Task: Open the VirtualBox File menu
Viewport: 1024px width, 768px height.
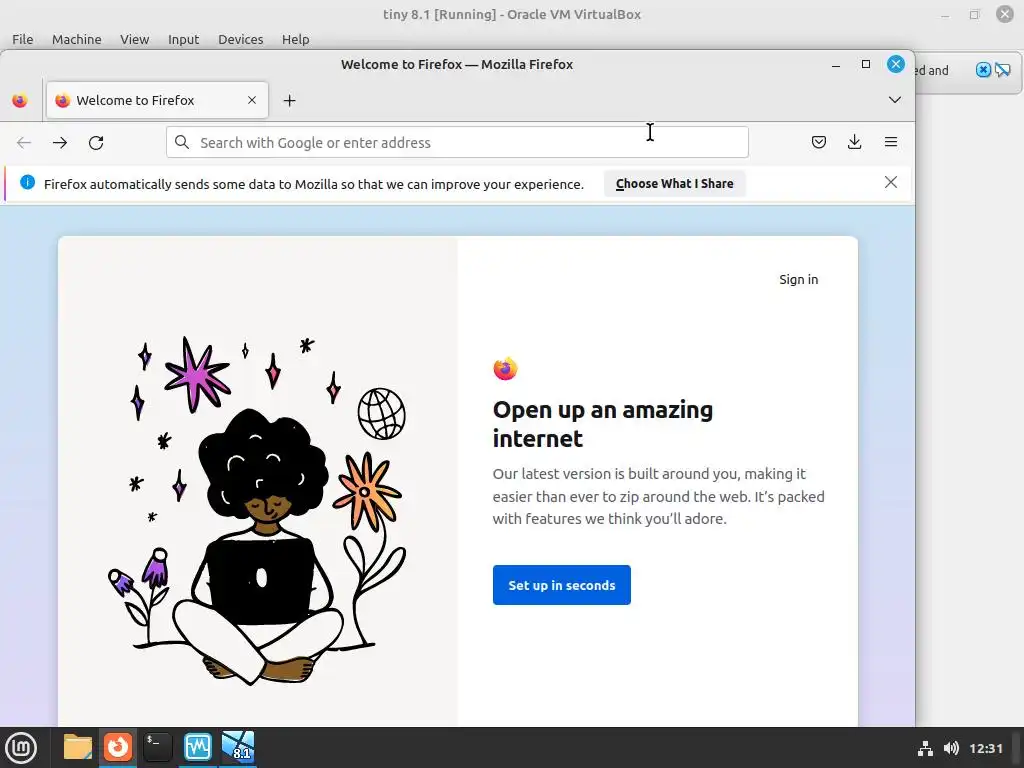Action: 23,39
